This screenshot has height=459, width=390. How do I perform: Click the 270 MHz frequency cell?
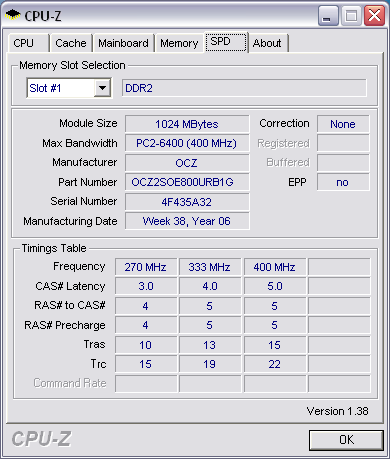146,267
